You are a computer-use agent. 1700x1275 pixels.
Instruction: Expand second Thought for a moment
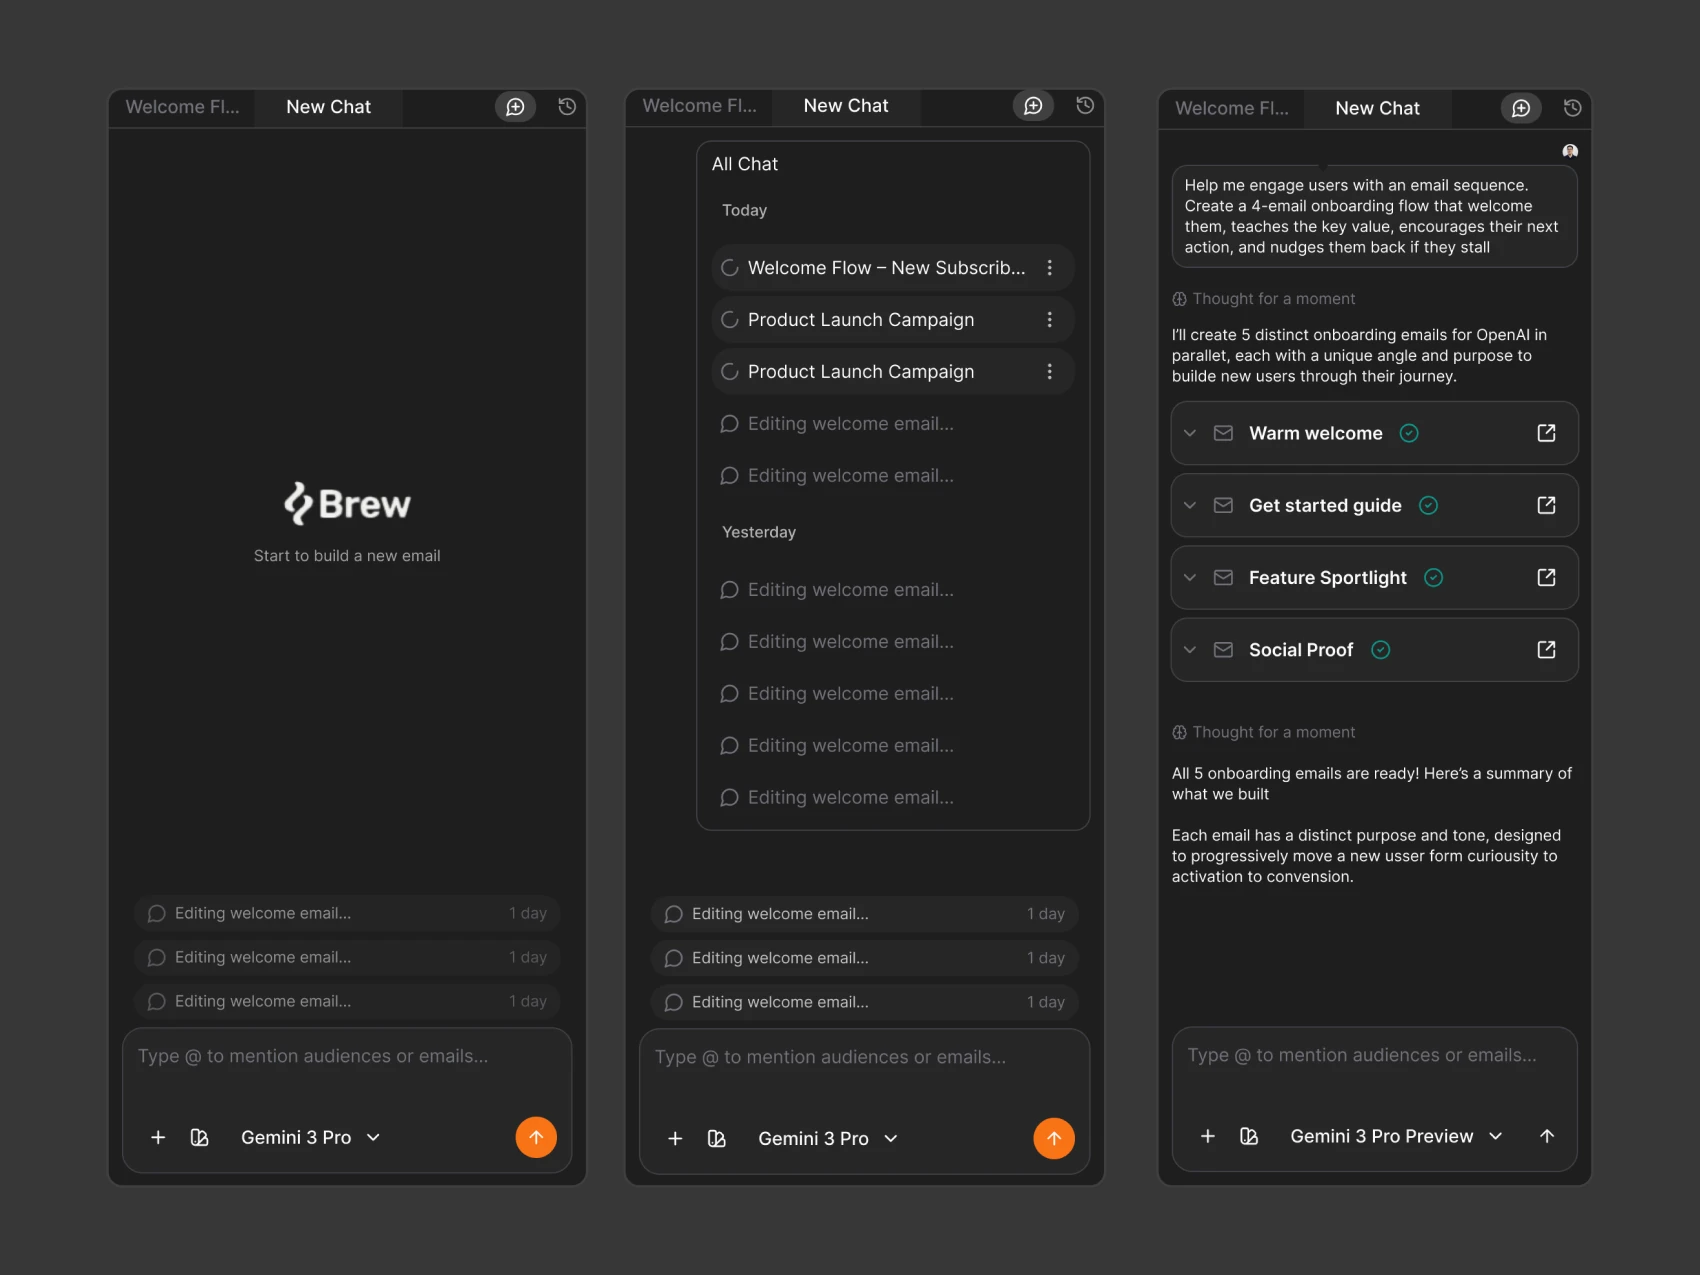pos(1264,732)
